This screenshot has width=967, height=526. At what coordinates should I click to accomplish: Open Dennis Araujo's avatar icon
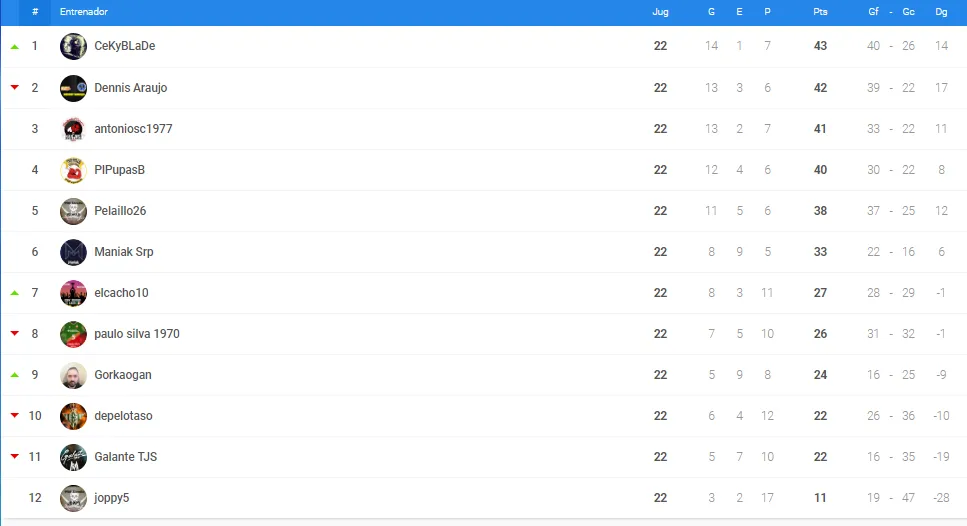pyautogui.click(x=73, y=88)
